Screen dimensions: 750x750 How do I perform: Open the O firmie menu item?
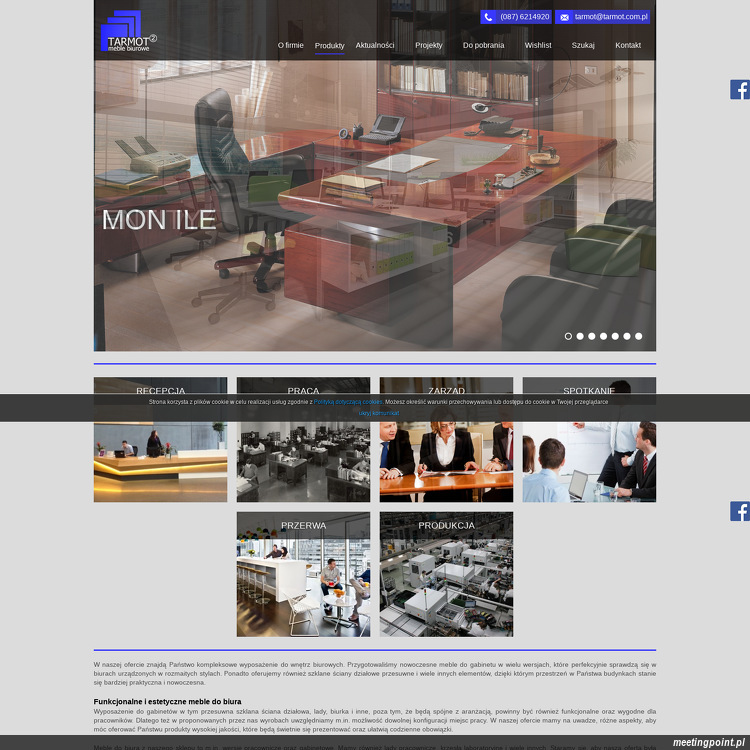[290, 45]
